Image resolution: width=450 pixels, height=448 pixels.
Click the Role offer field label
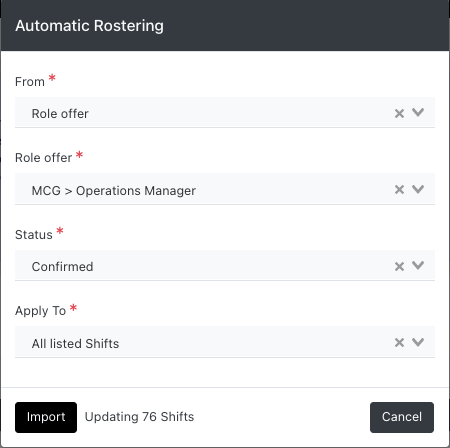[x=43, y=158]
